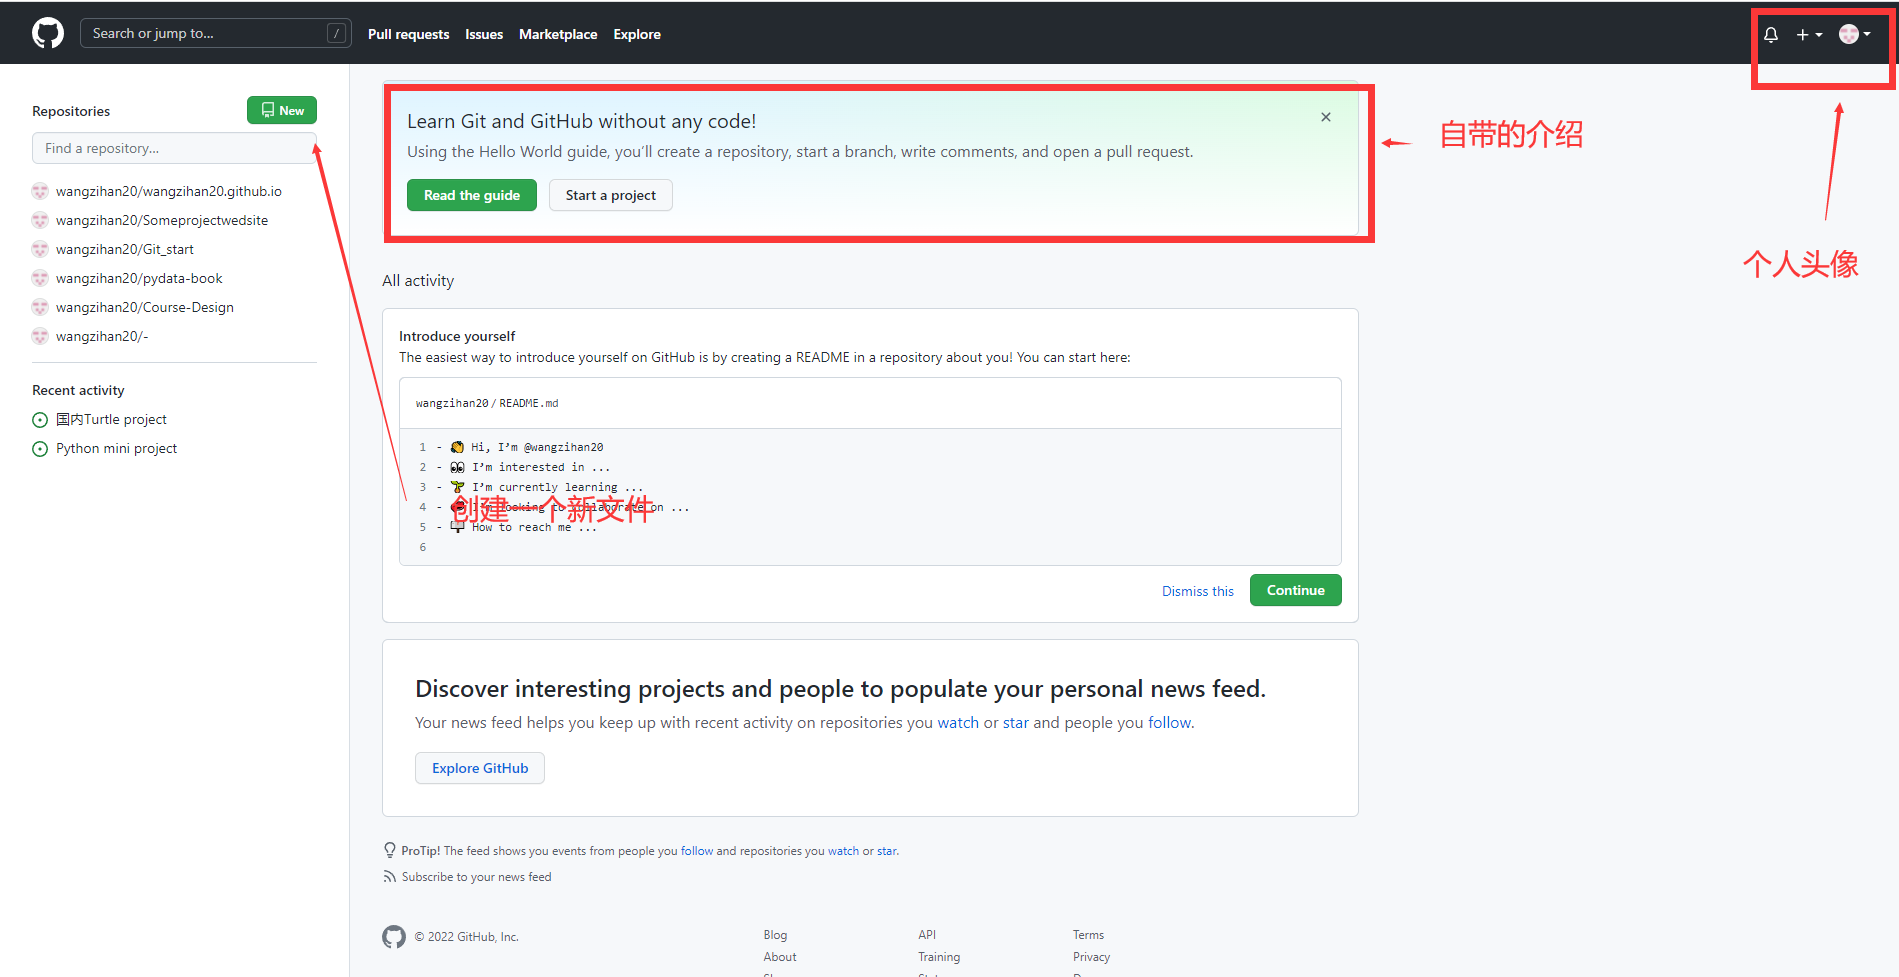
Task: Click 'star' link in the ProTip line
Action: 887,851
